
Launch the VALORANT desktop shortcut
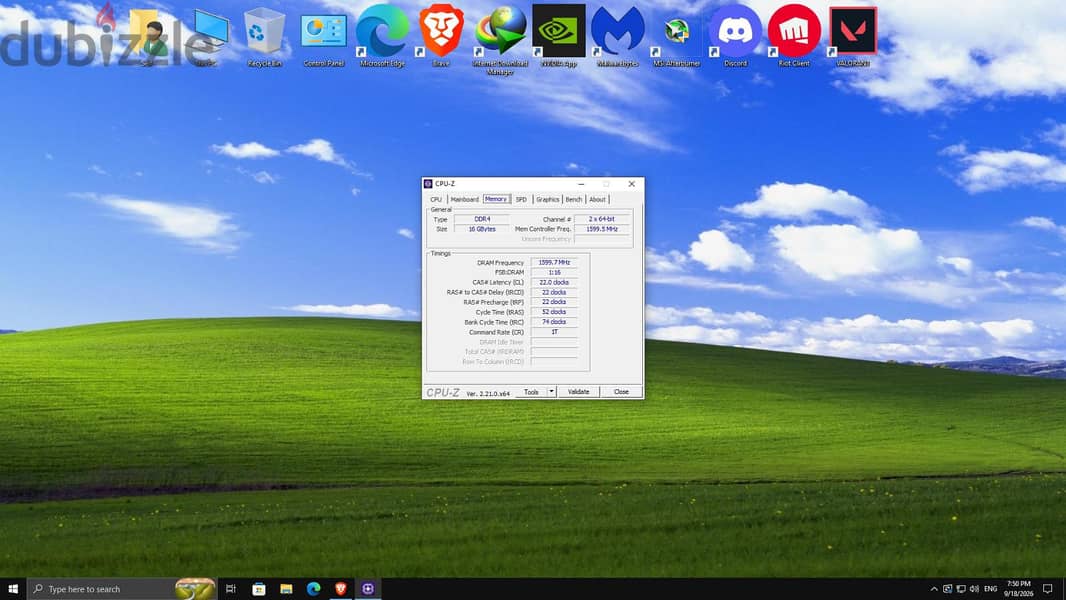click(x=853, y=37)
